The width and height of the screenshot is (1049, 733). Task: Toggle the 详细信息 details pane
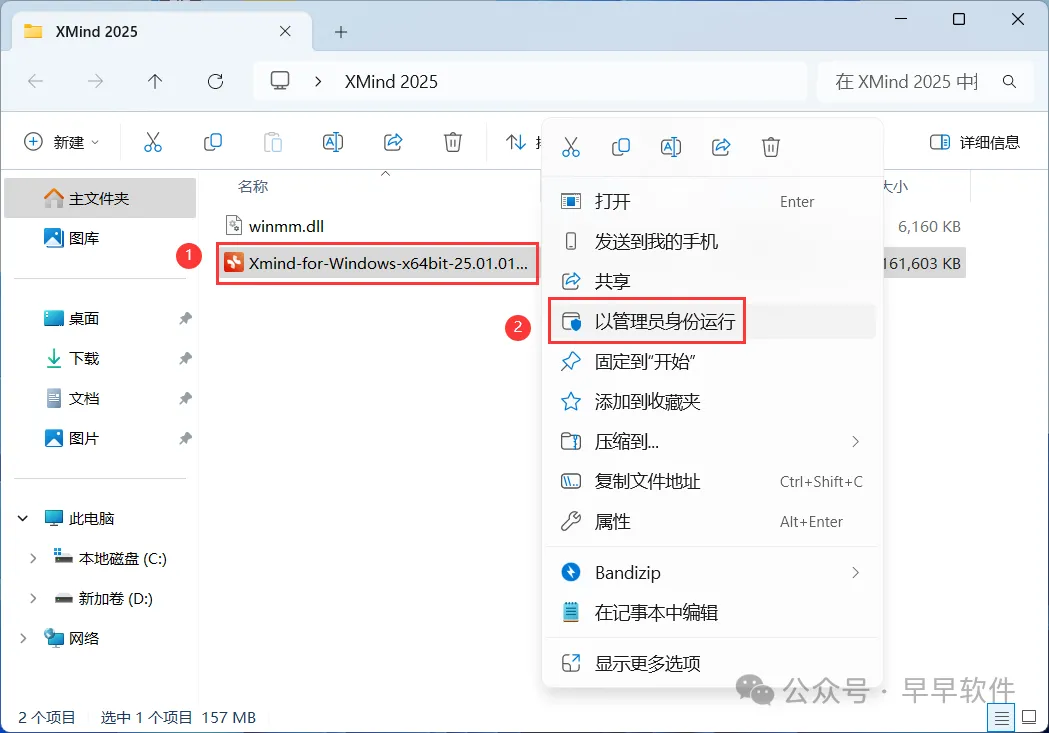tap(975, 142)
